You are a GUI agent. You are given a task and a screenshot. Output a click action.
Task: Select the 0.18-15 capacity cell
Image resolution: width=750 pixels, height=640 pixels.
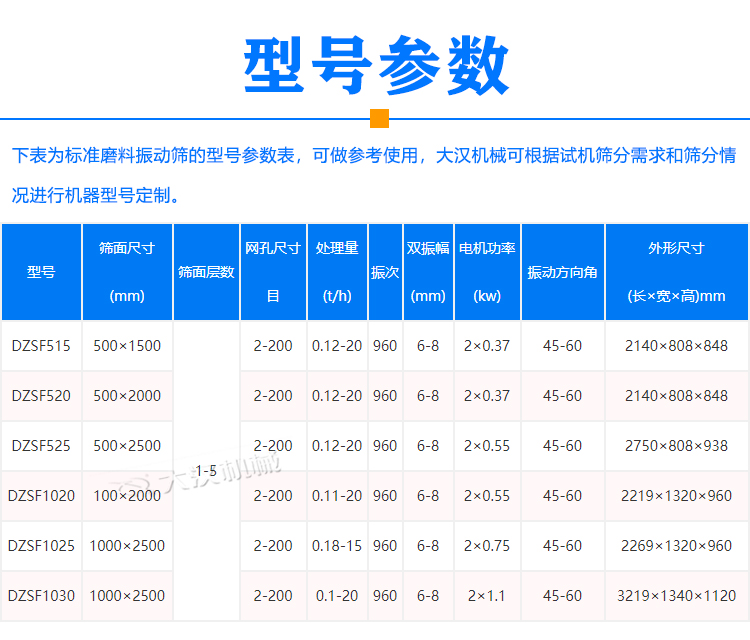(x=337, y=546)
